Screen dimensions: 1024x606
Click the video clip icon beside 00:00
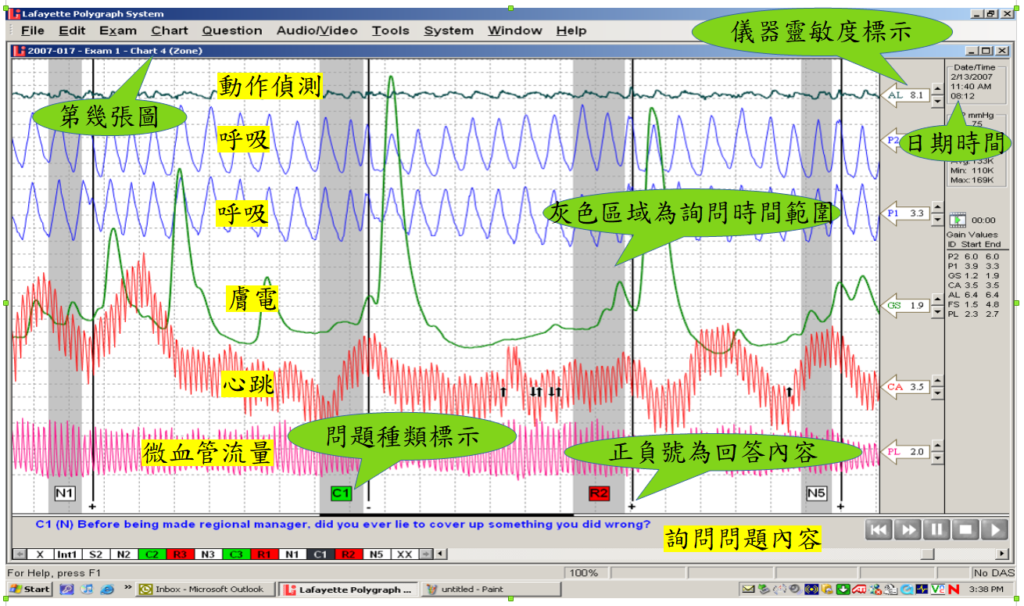point(957,220)
